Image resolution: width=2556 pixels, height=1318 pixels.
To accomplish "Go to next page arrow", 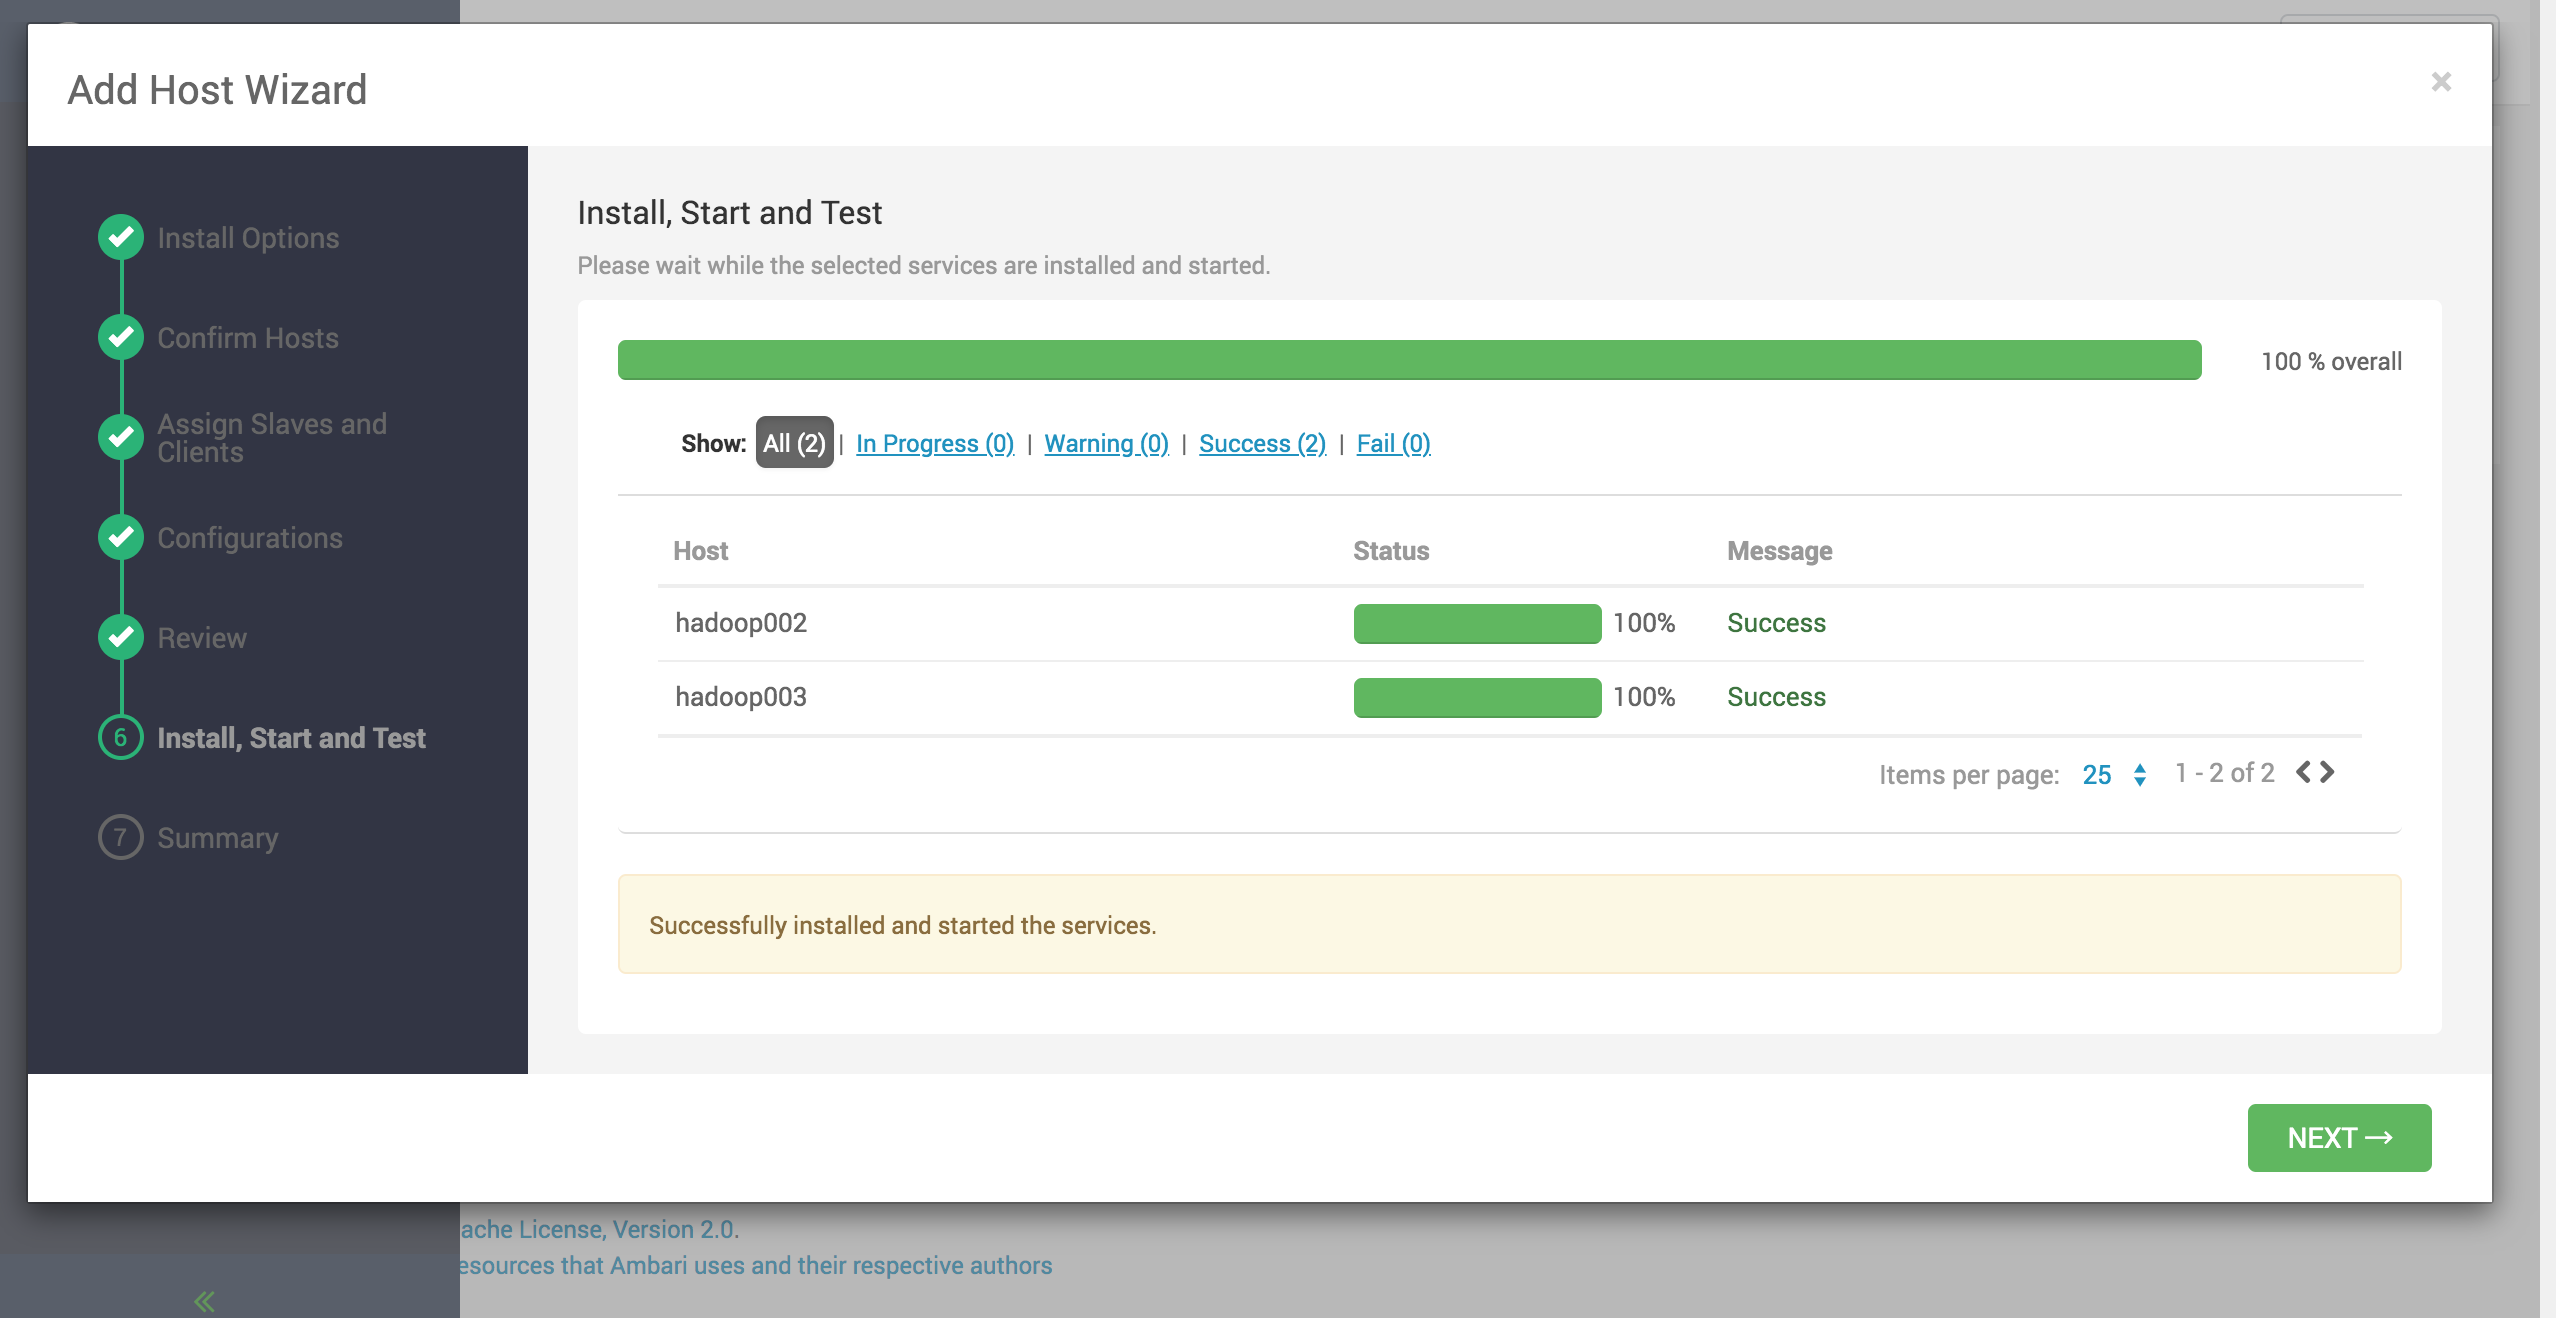I will pos(2328,772).
